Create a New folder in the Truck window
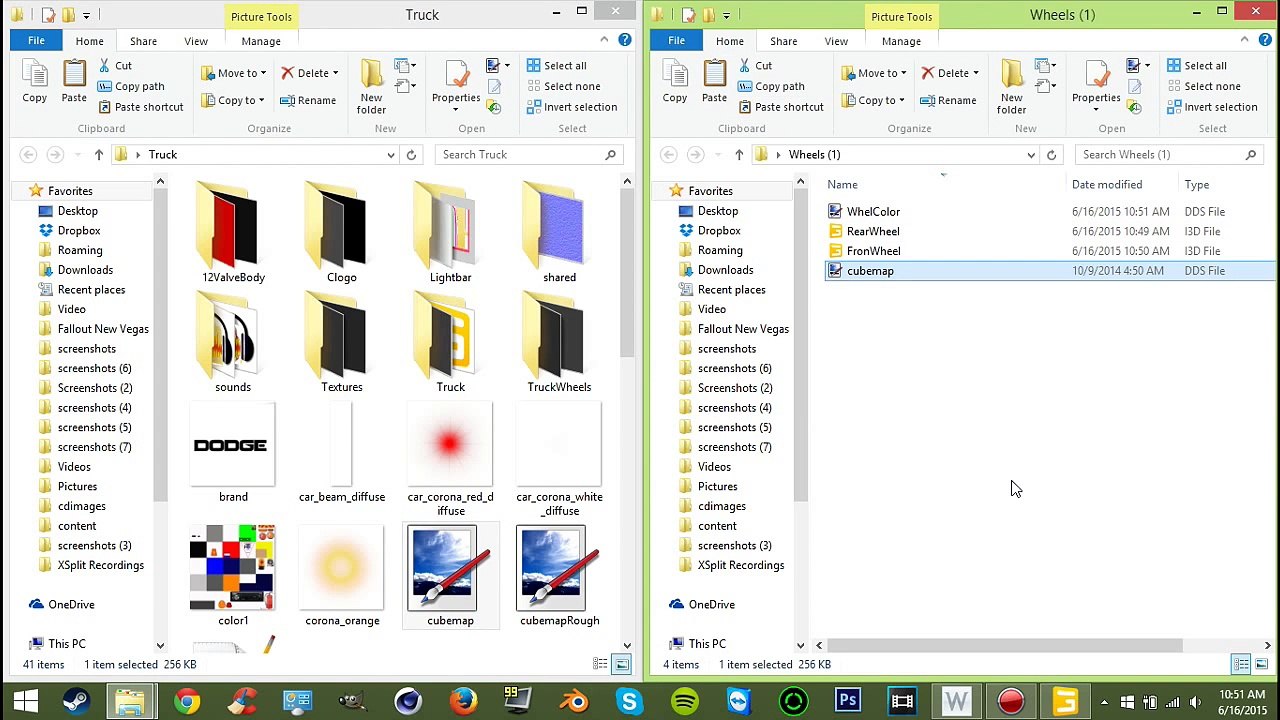 coord(371,86)
